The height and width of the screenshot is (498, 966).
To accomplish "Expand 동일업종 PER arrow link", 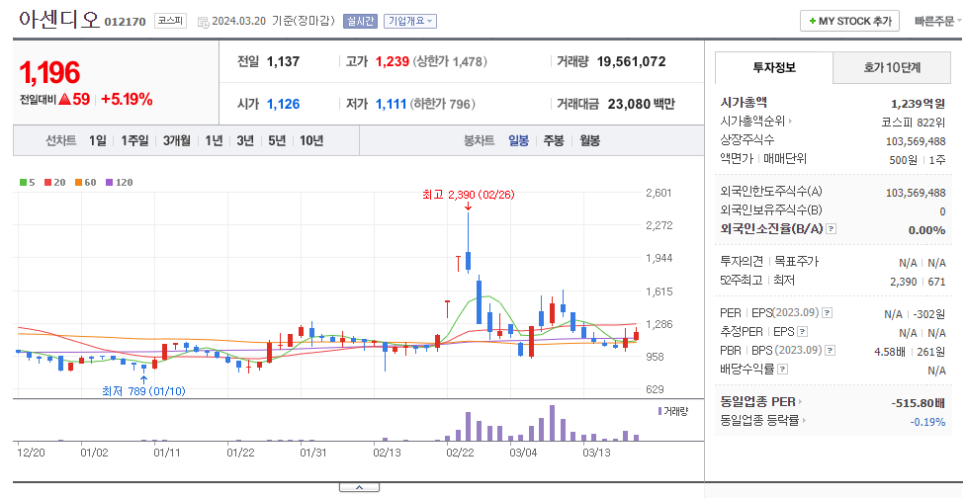I will click(x=800, y=402).
